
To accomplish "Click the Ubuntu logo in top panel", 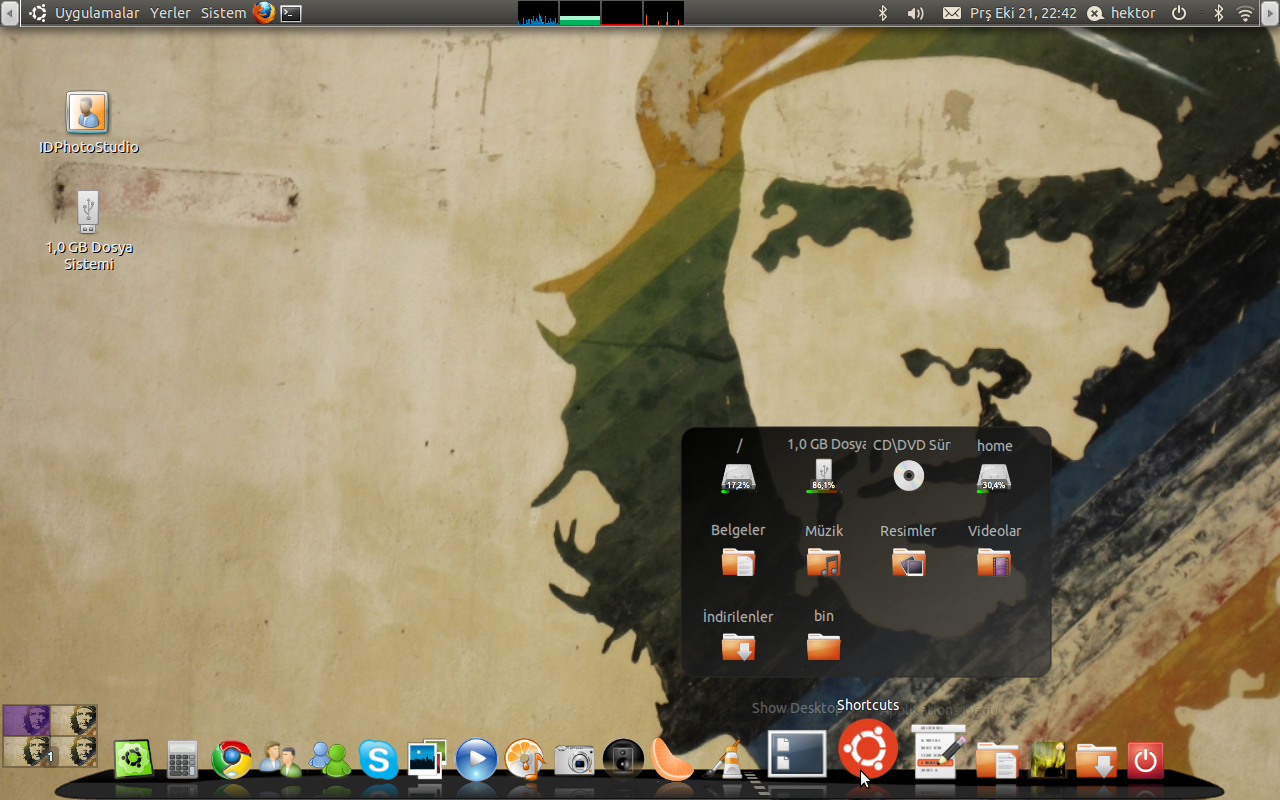I will [38, 13].
